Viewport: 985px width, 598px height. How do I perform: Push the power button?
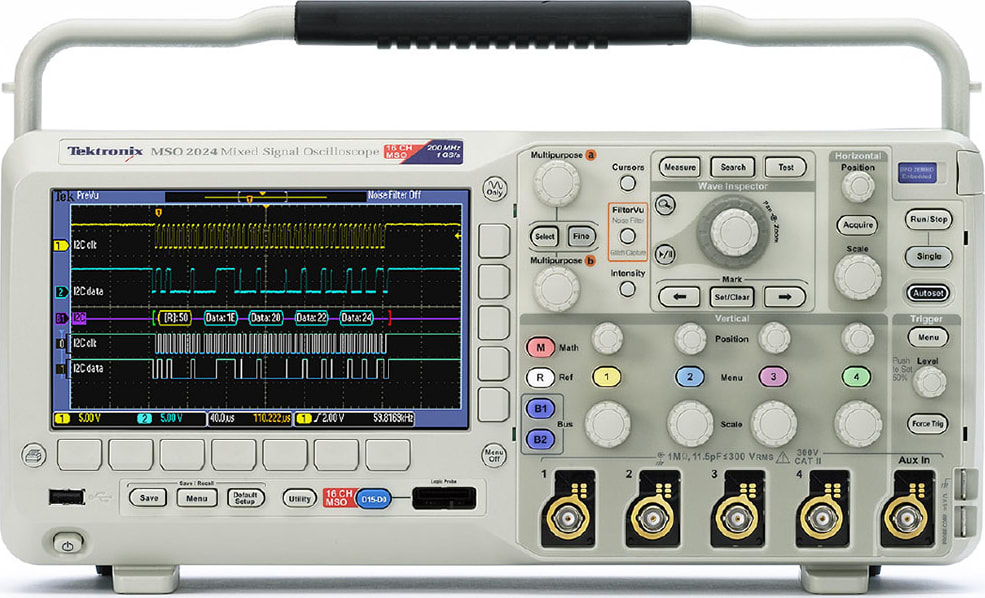[68, 545]
